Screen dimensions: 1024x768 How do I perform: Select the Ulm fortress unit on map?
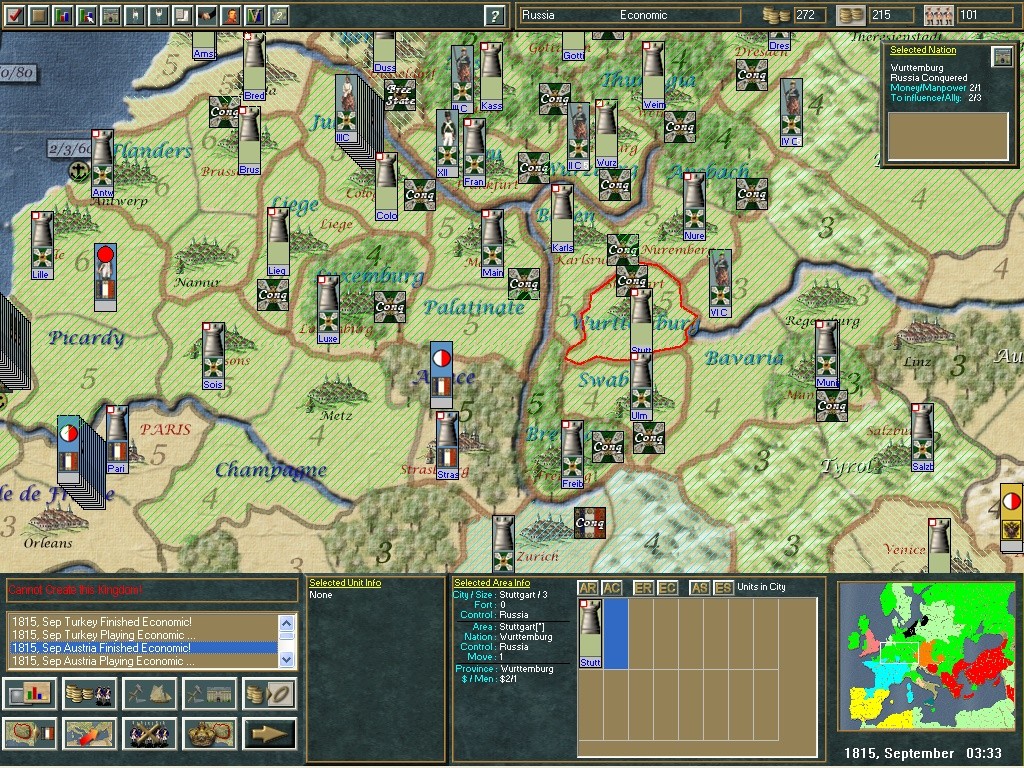click(x=641, y=385)
